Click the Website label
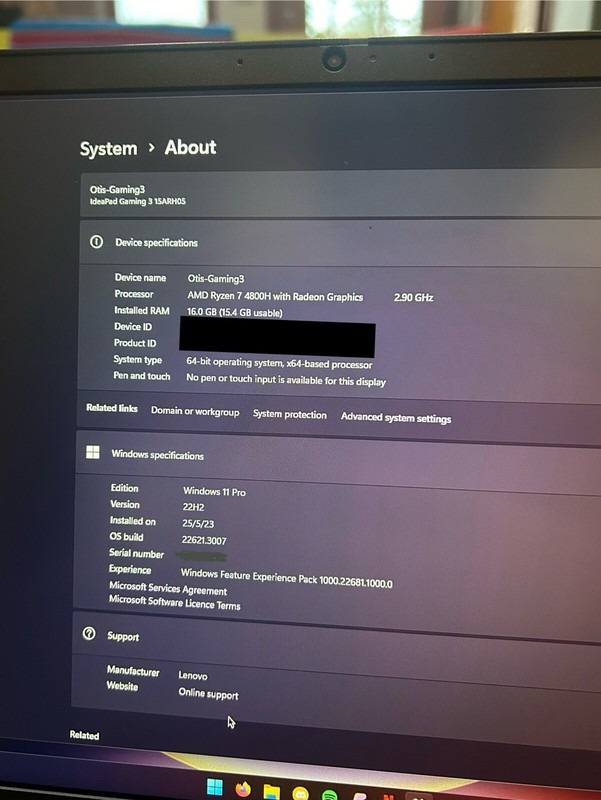 (122, 686)
